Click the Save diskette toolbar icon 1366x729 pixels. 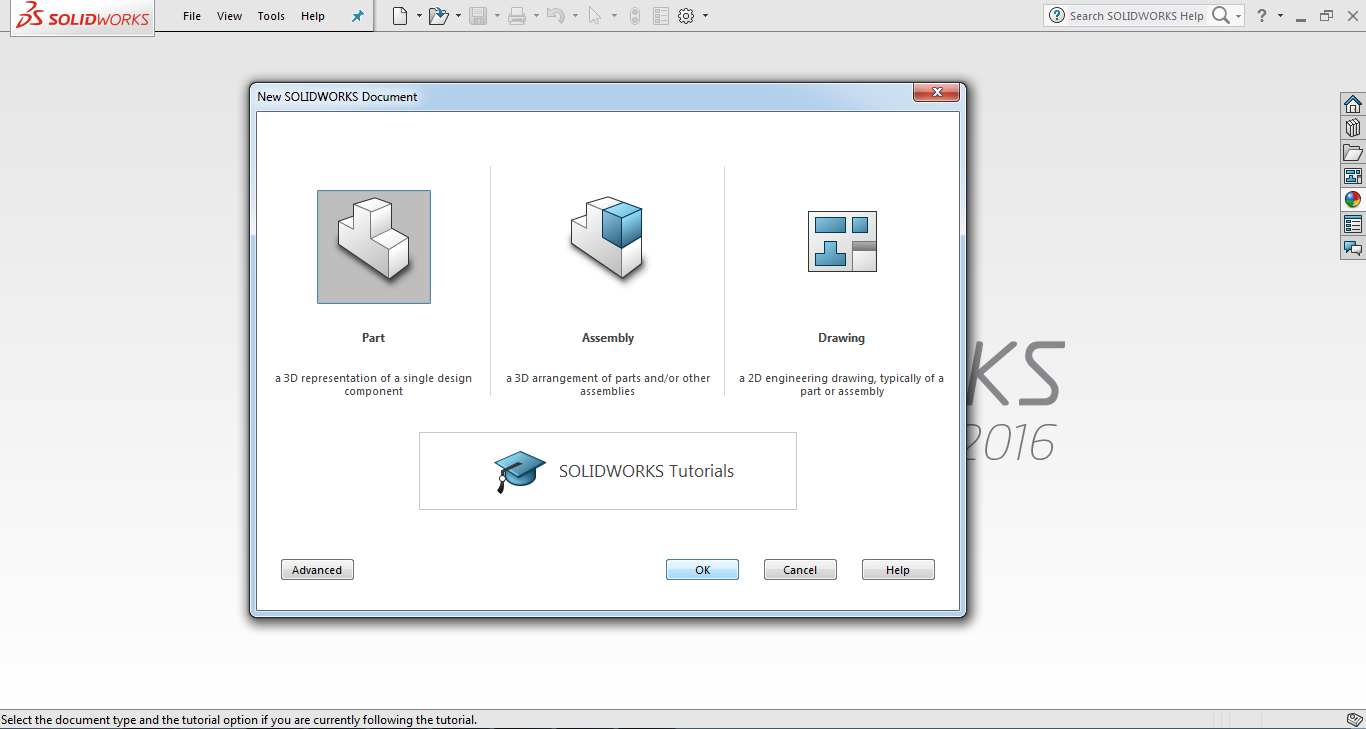478,16
